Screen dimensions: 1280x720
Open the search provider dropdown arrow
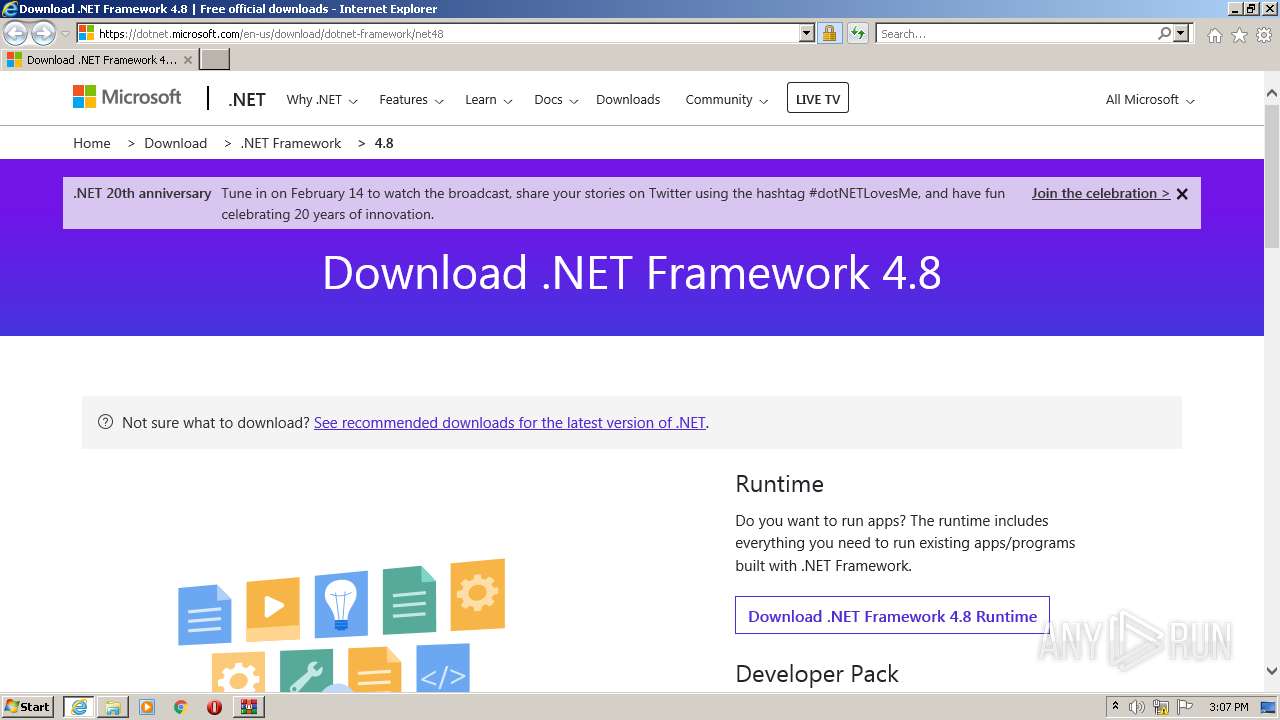(x=1181, y=33)
